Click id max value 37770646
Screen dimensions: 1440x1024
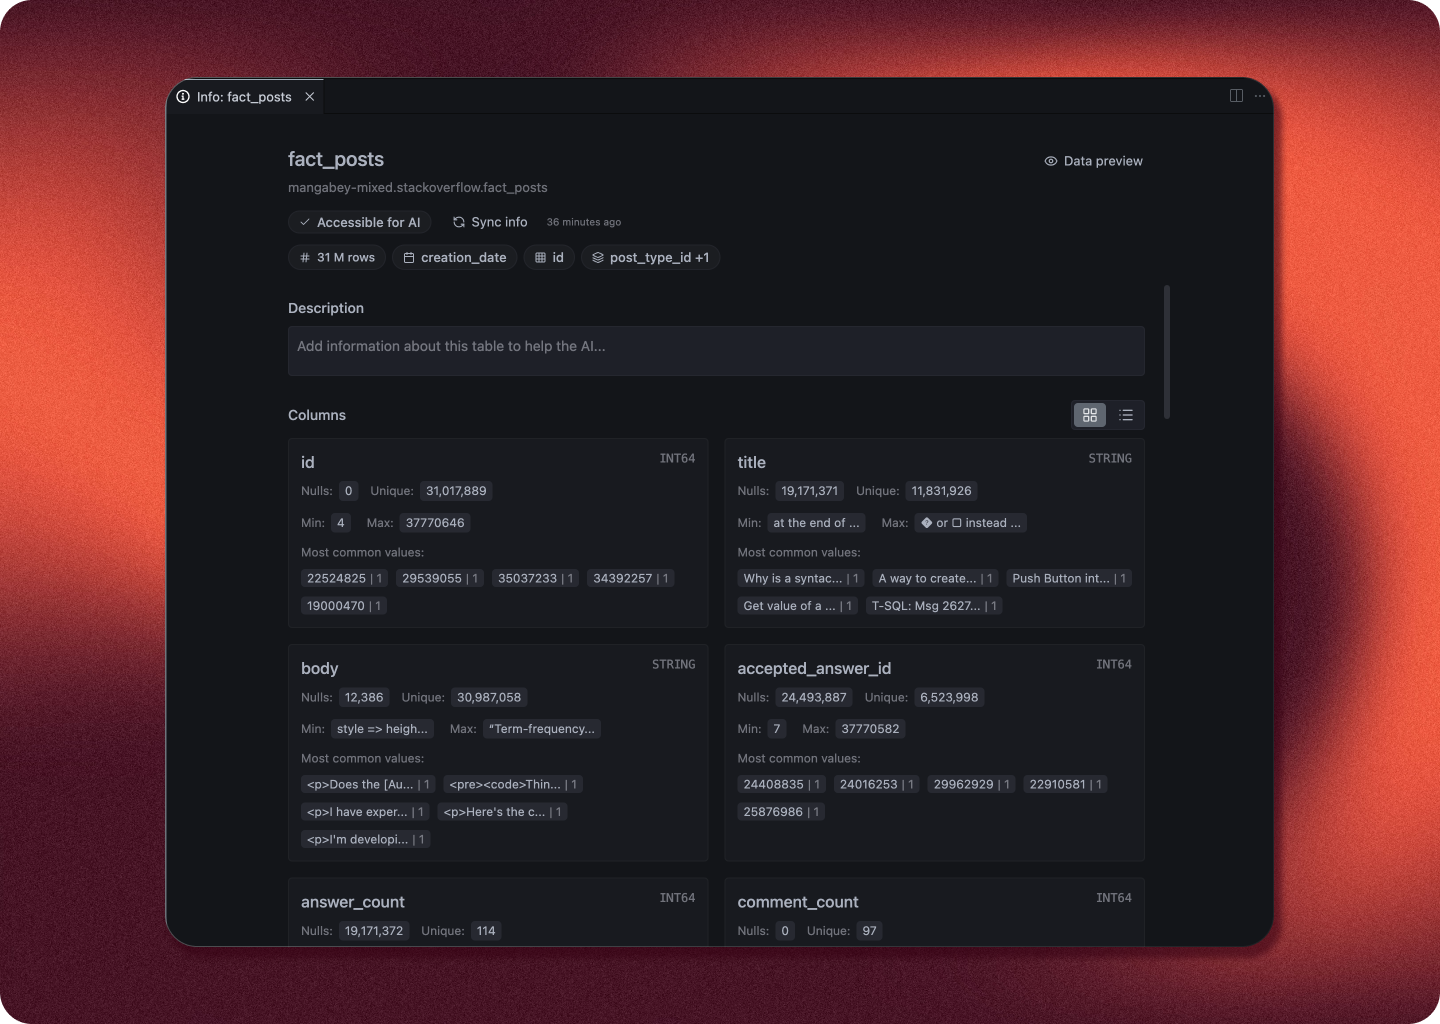coord(435,523)
